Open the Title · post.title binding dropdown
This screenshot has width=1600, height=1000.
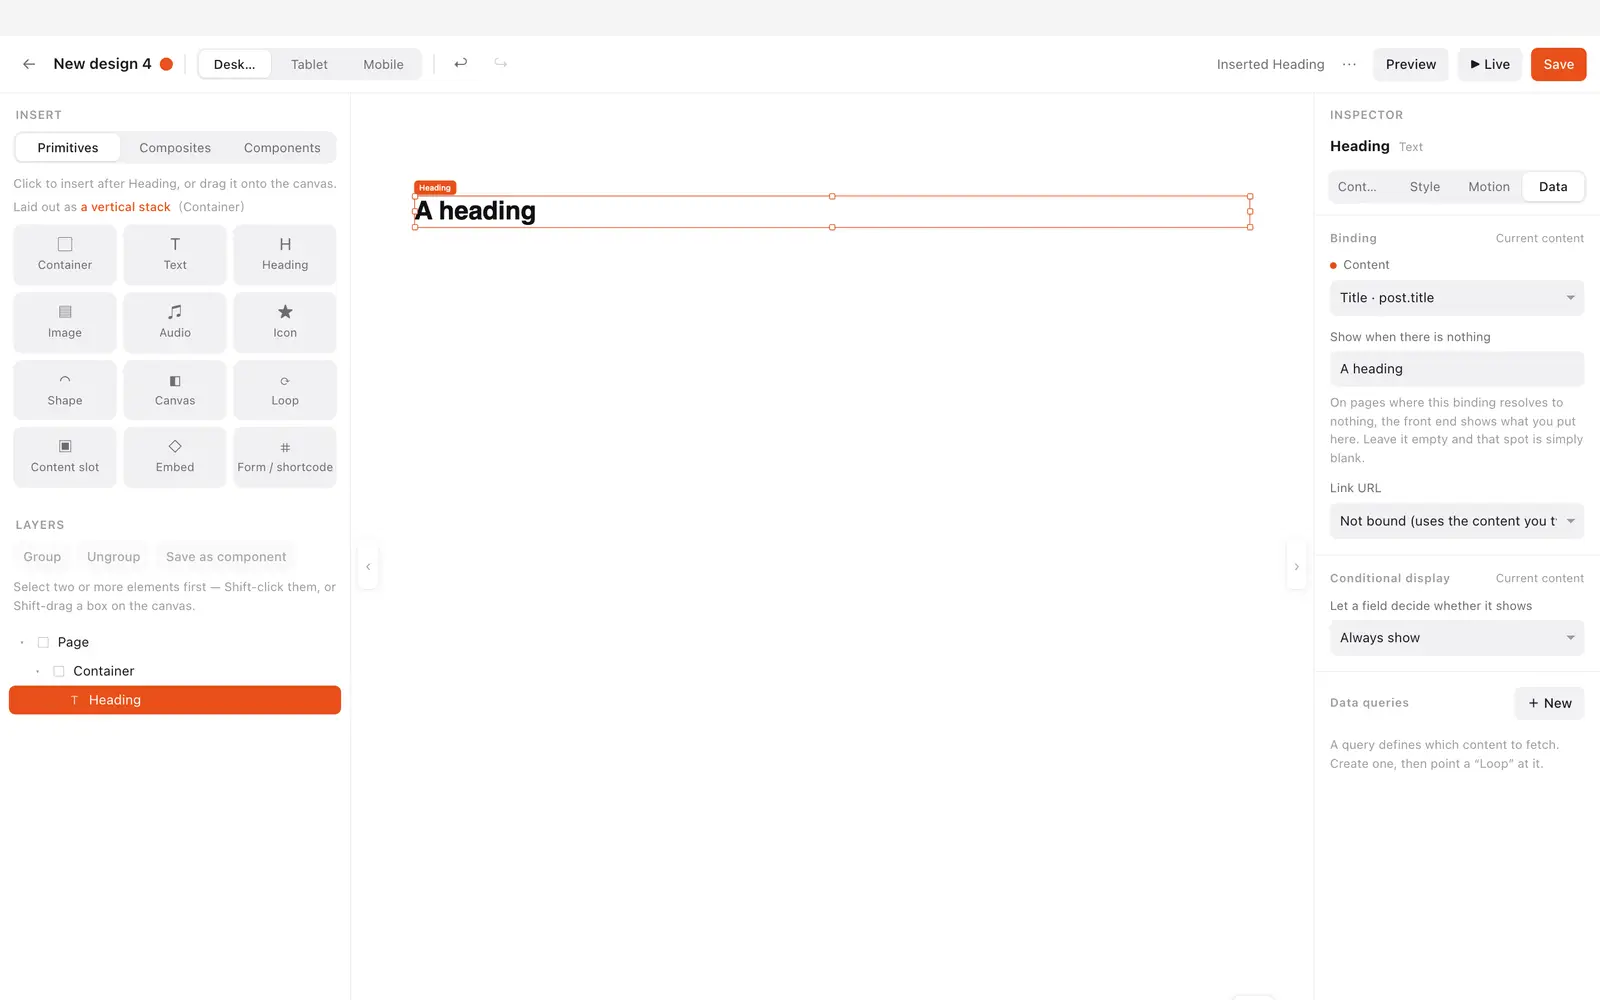click(x=1456, y=298)
